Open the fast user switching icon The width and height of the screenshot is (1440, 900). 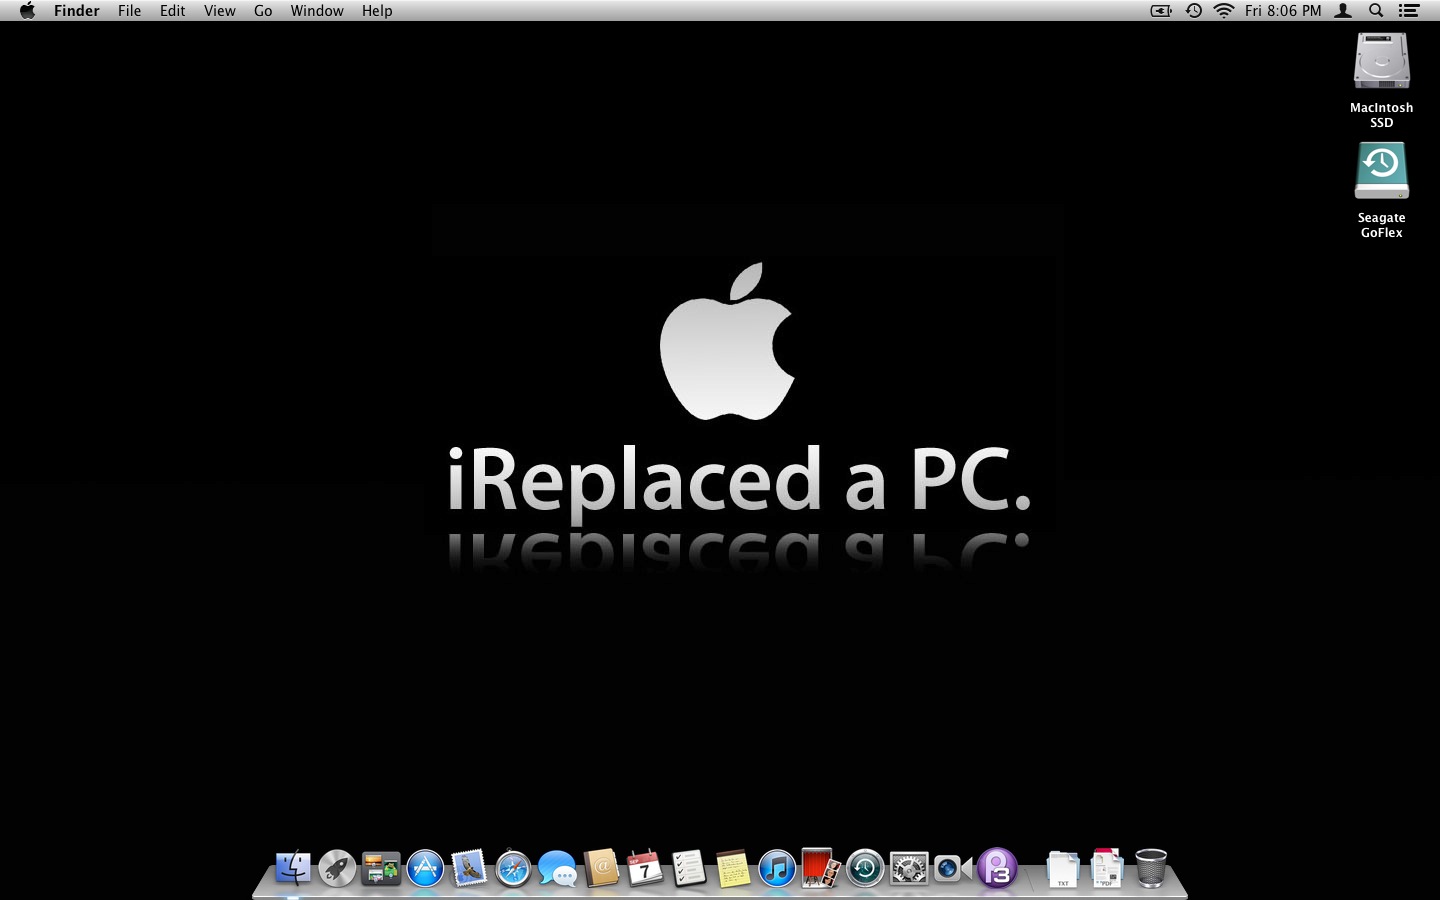[1344, 11]
